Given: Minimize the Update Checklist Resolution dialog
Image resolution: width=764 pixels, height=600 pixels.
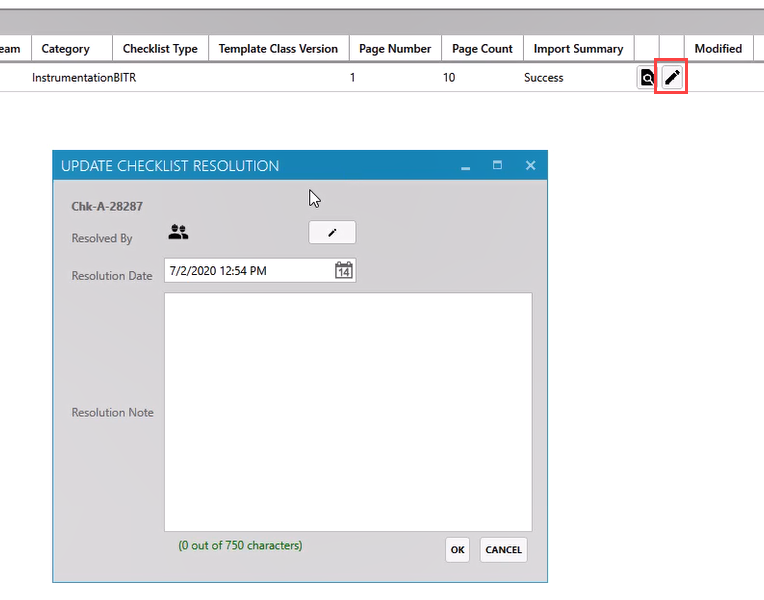Looking at the screenshot, I should [x=465, y=166].
